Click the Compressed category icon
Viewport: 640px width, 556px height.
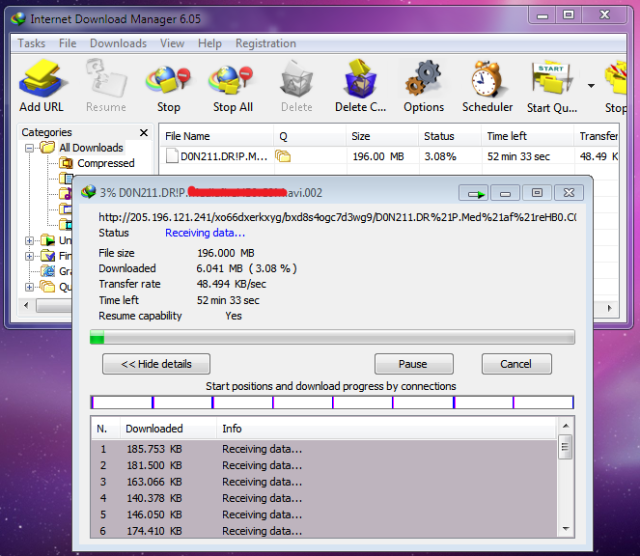66,163
